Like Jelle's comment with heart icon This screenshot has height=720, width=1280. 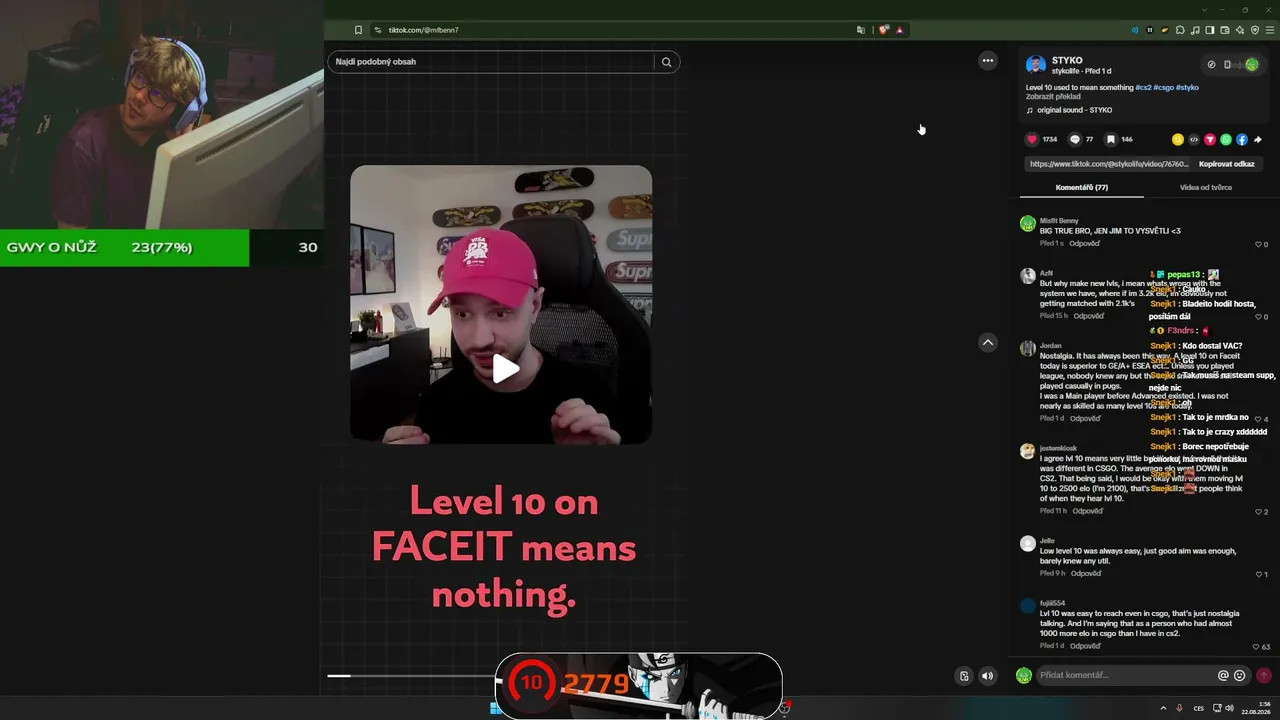(1259, 574)
